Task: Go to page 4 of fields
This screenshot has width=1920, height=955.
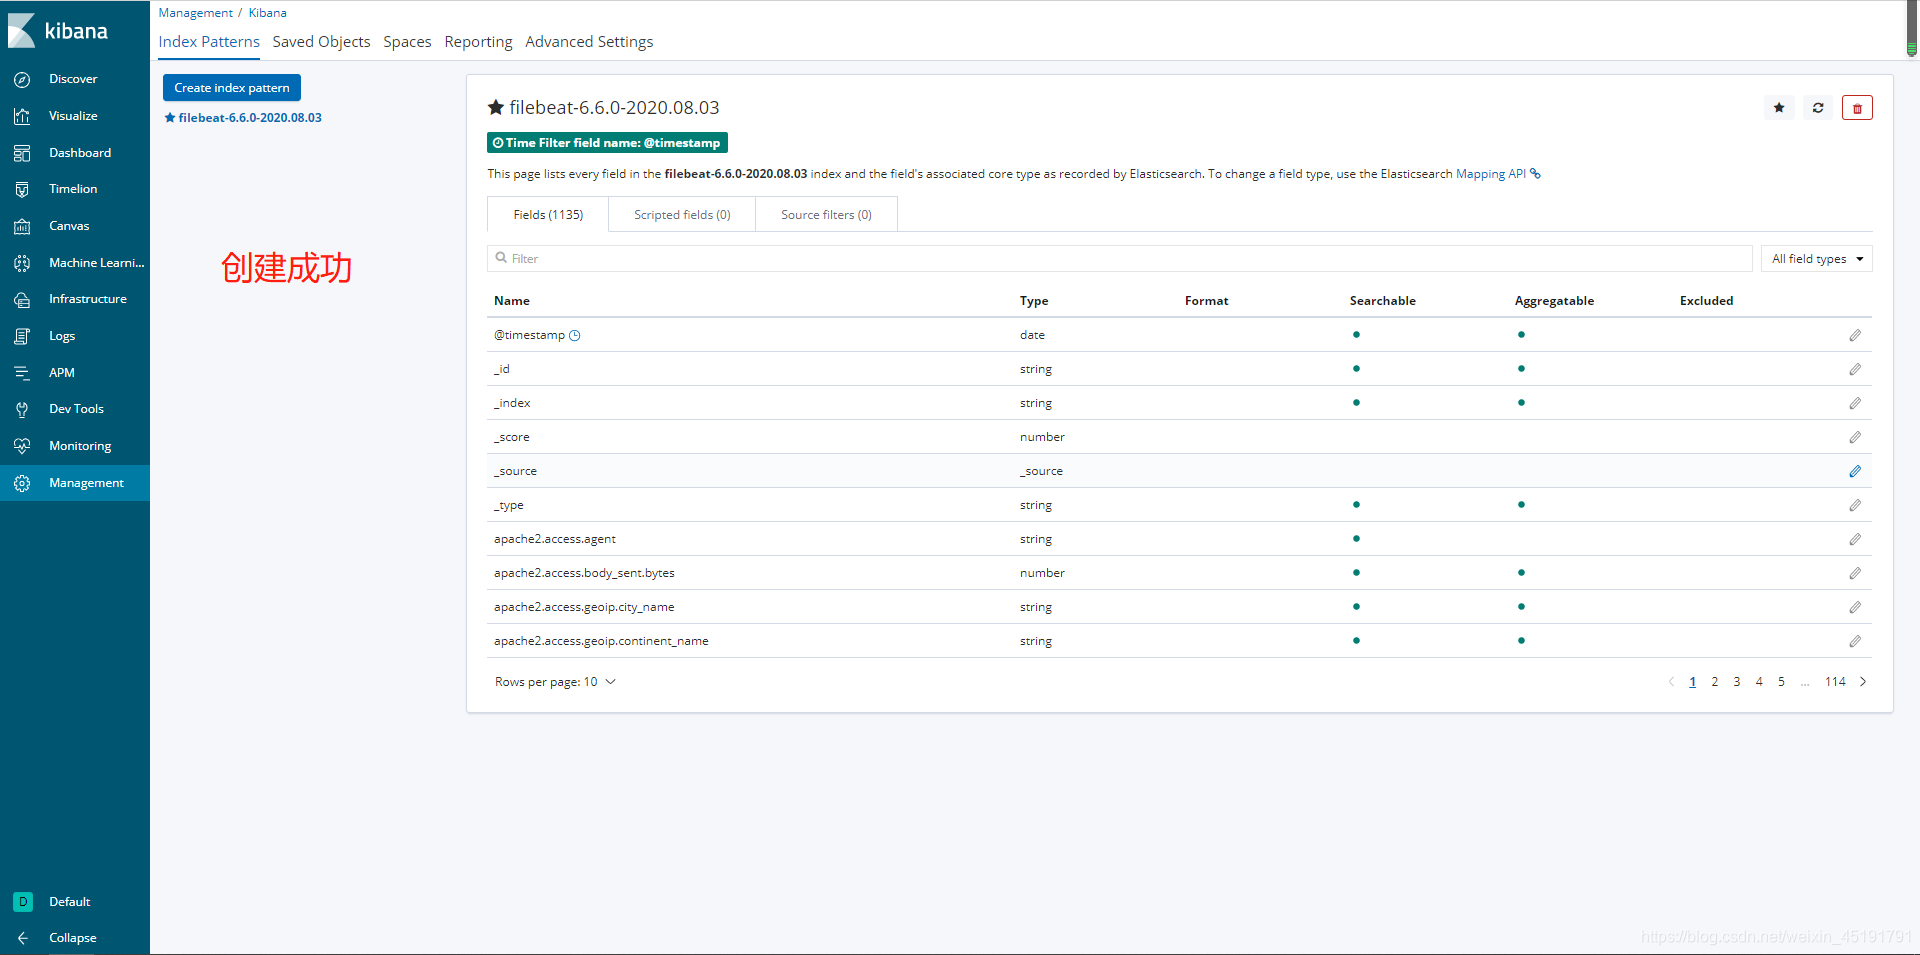Action: point(1759,682)
